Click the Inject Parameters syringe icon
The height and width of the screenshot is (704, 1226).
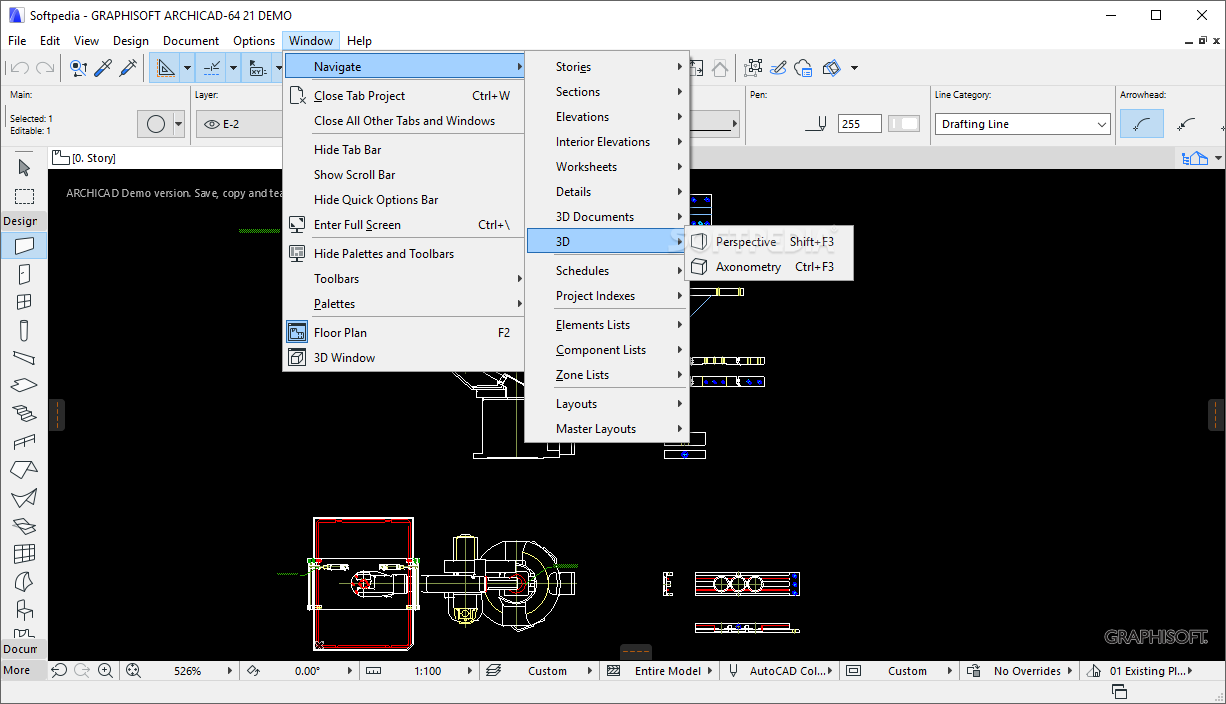[129, 68]
